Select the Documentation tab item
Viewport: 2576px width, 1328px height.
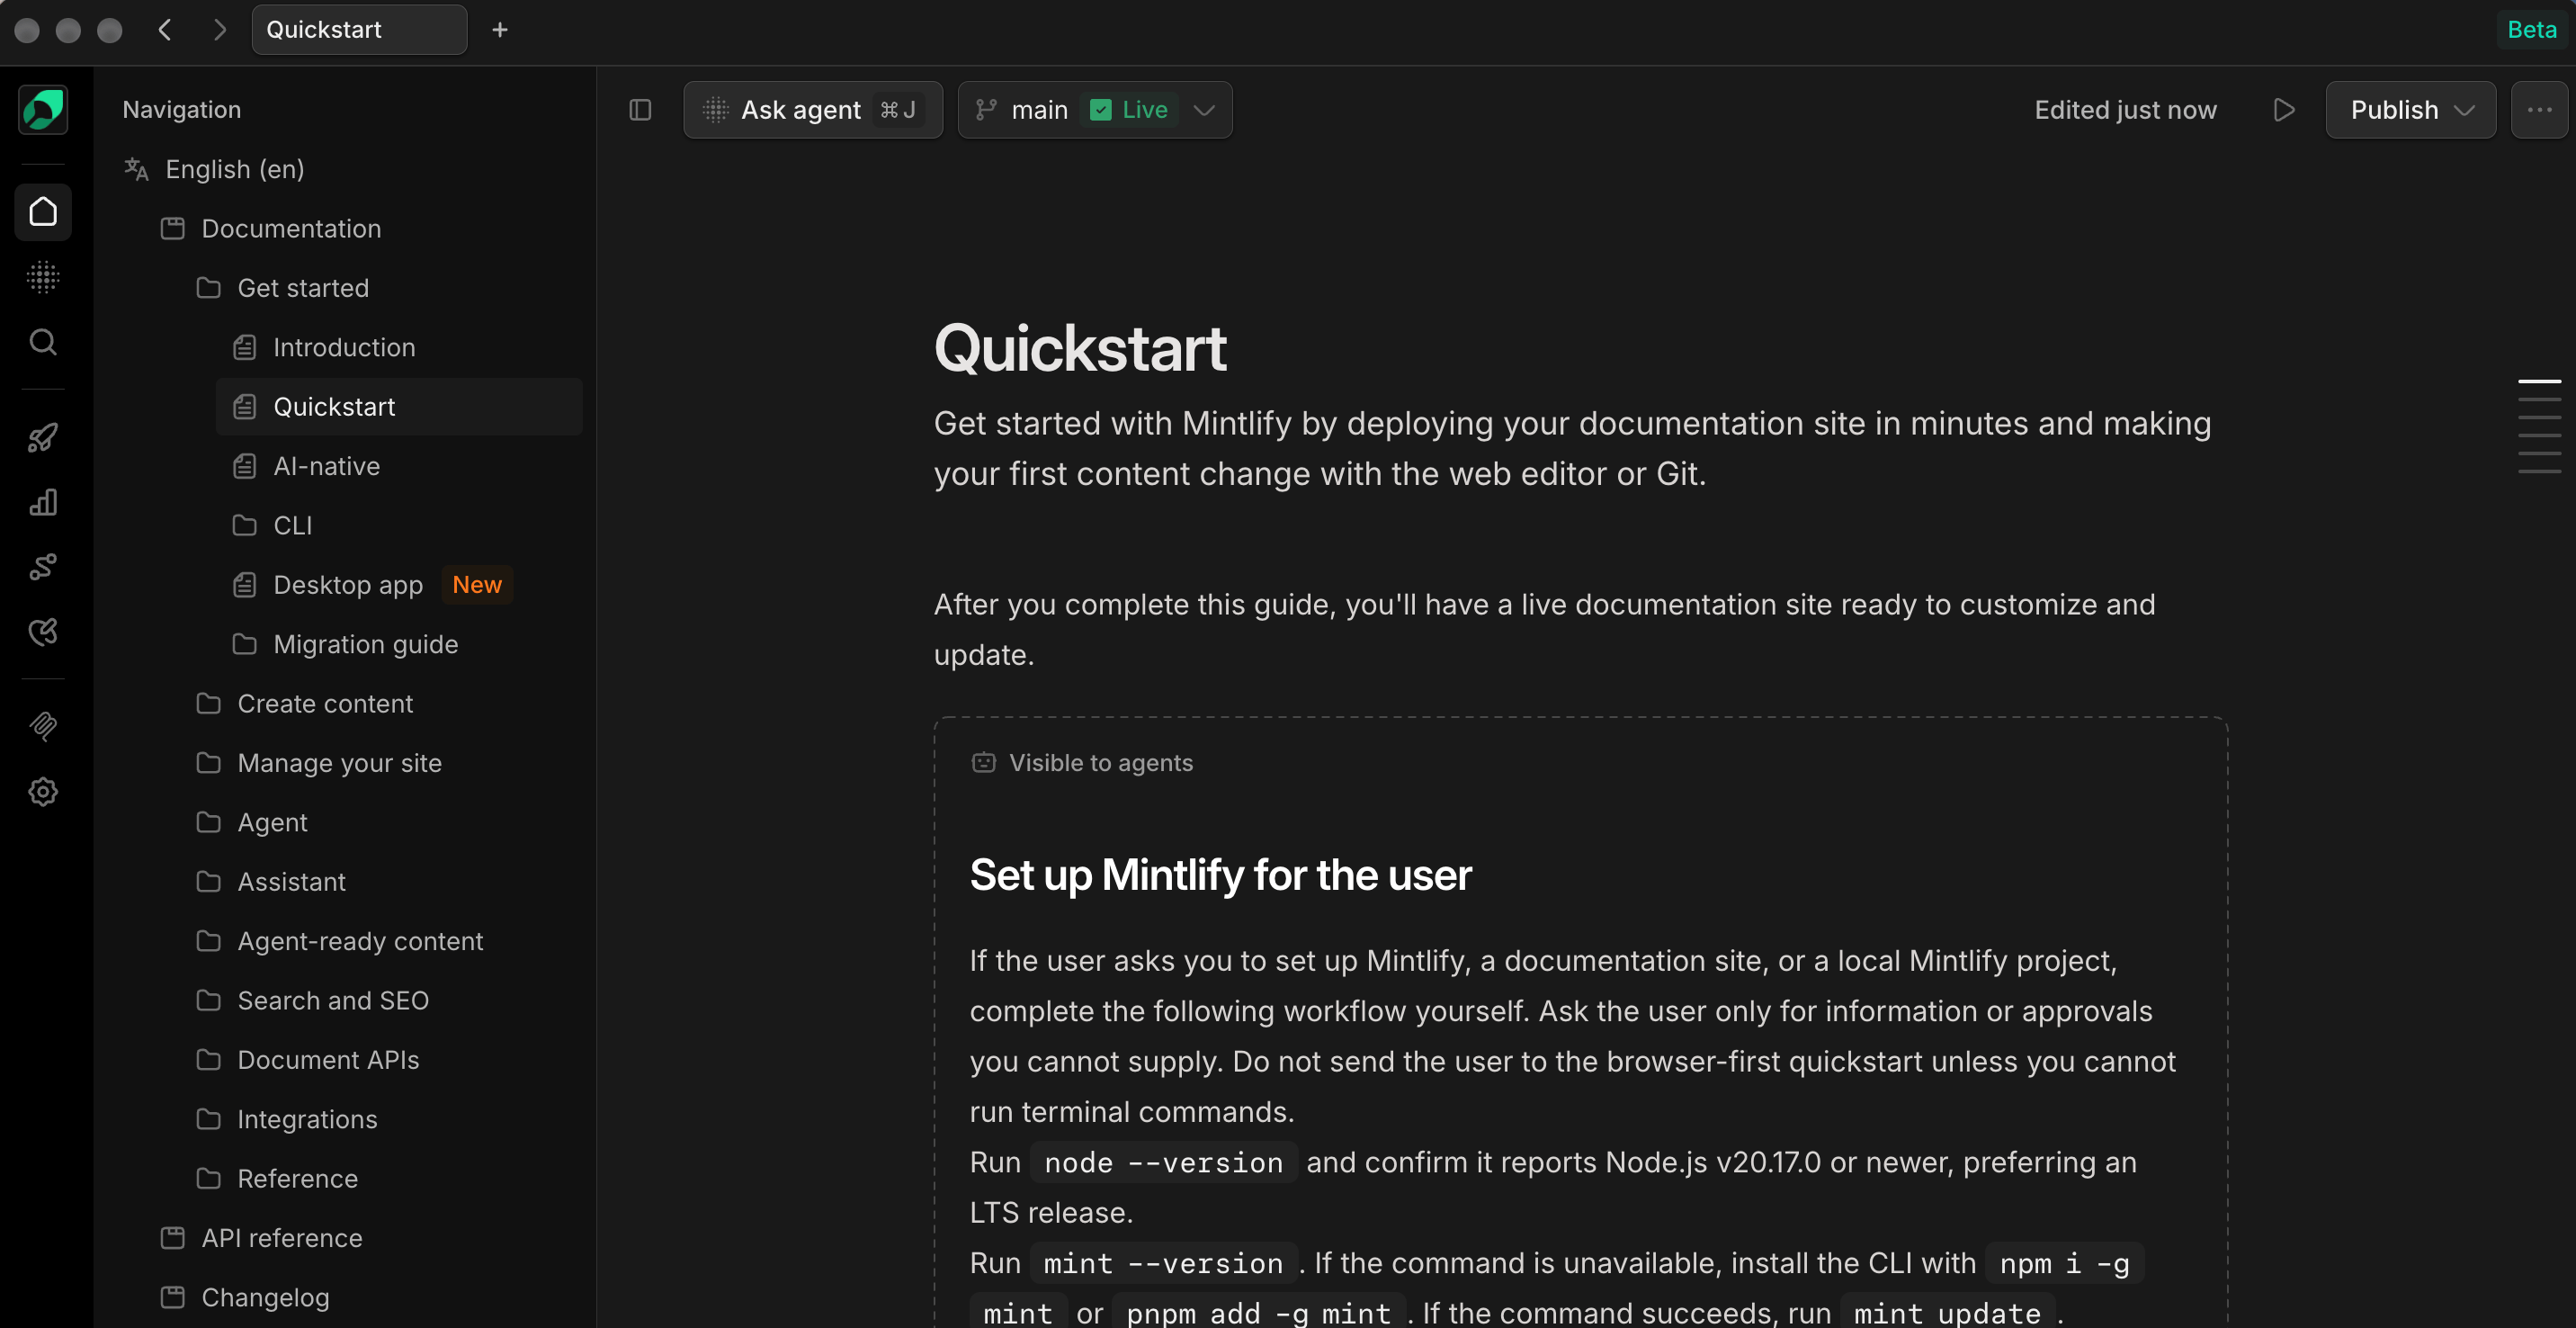point(272,229)
